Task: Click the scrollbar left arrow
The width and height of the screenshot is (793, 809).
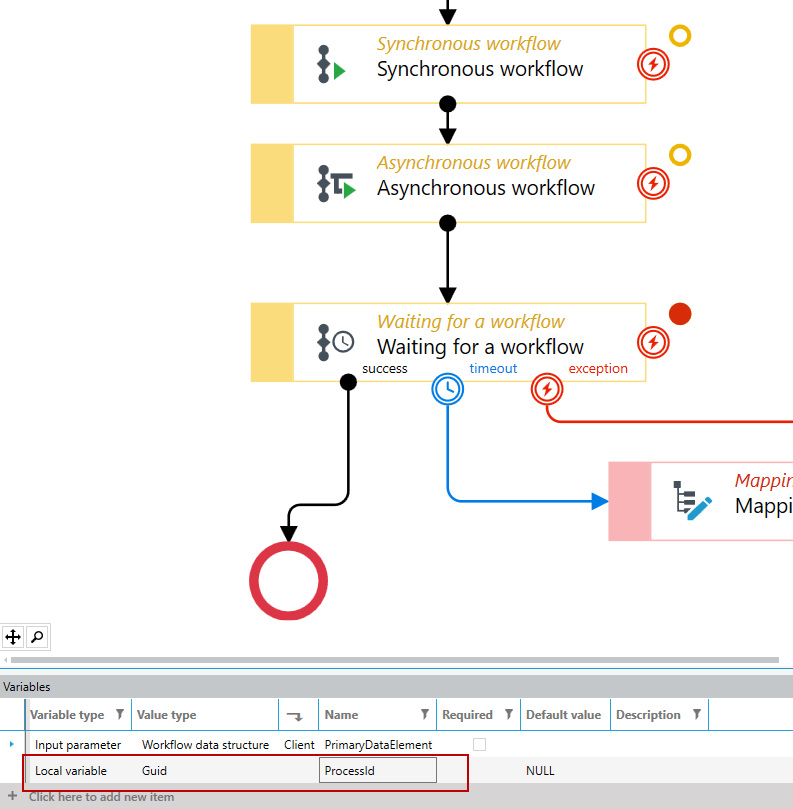Action: [x=6, y=660]
